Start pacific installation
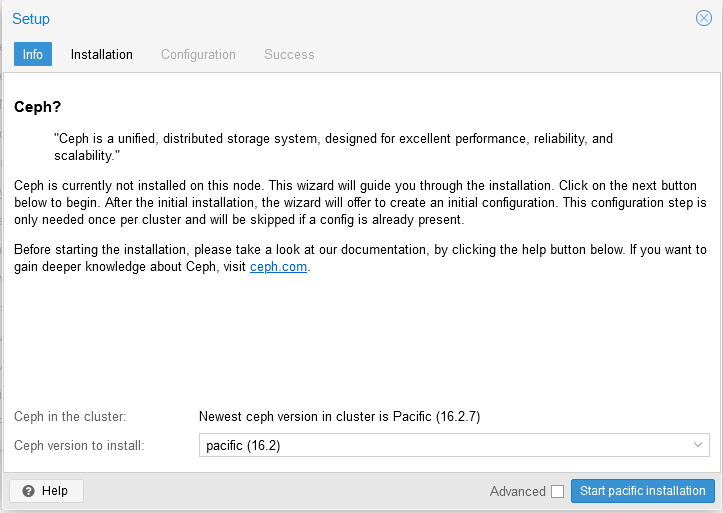The image size is (723, 513). point(643,491)
